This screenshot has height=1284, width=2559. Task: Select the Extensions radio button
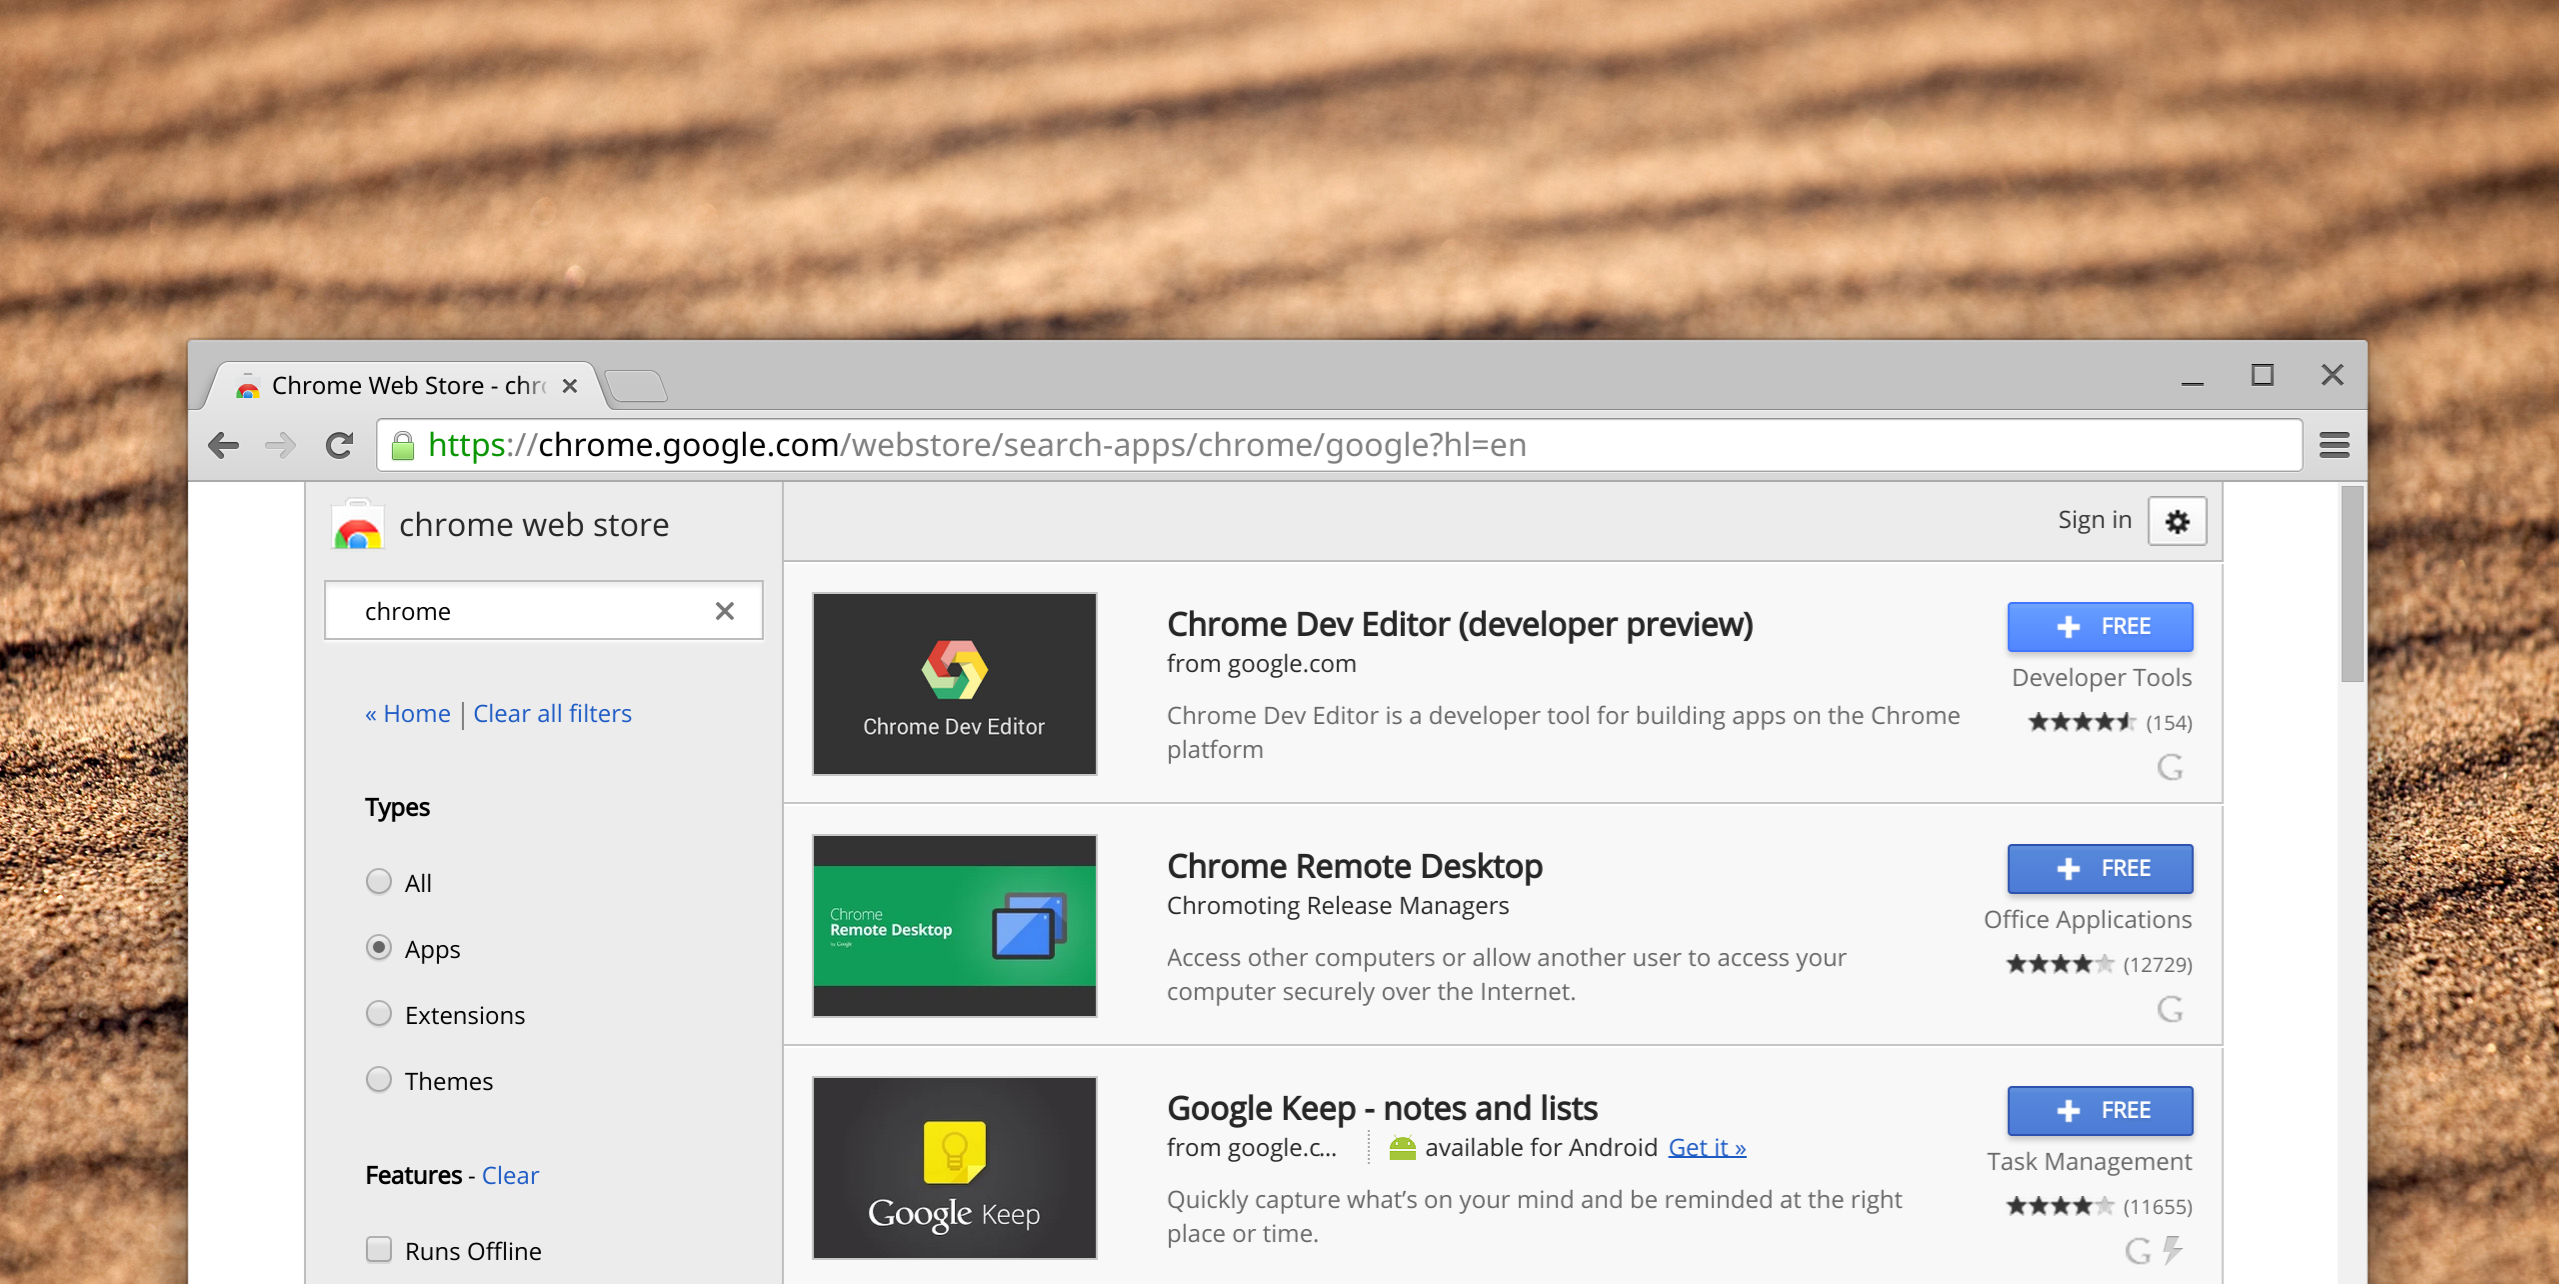[x=377, y=1014]
